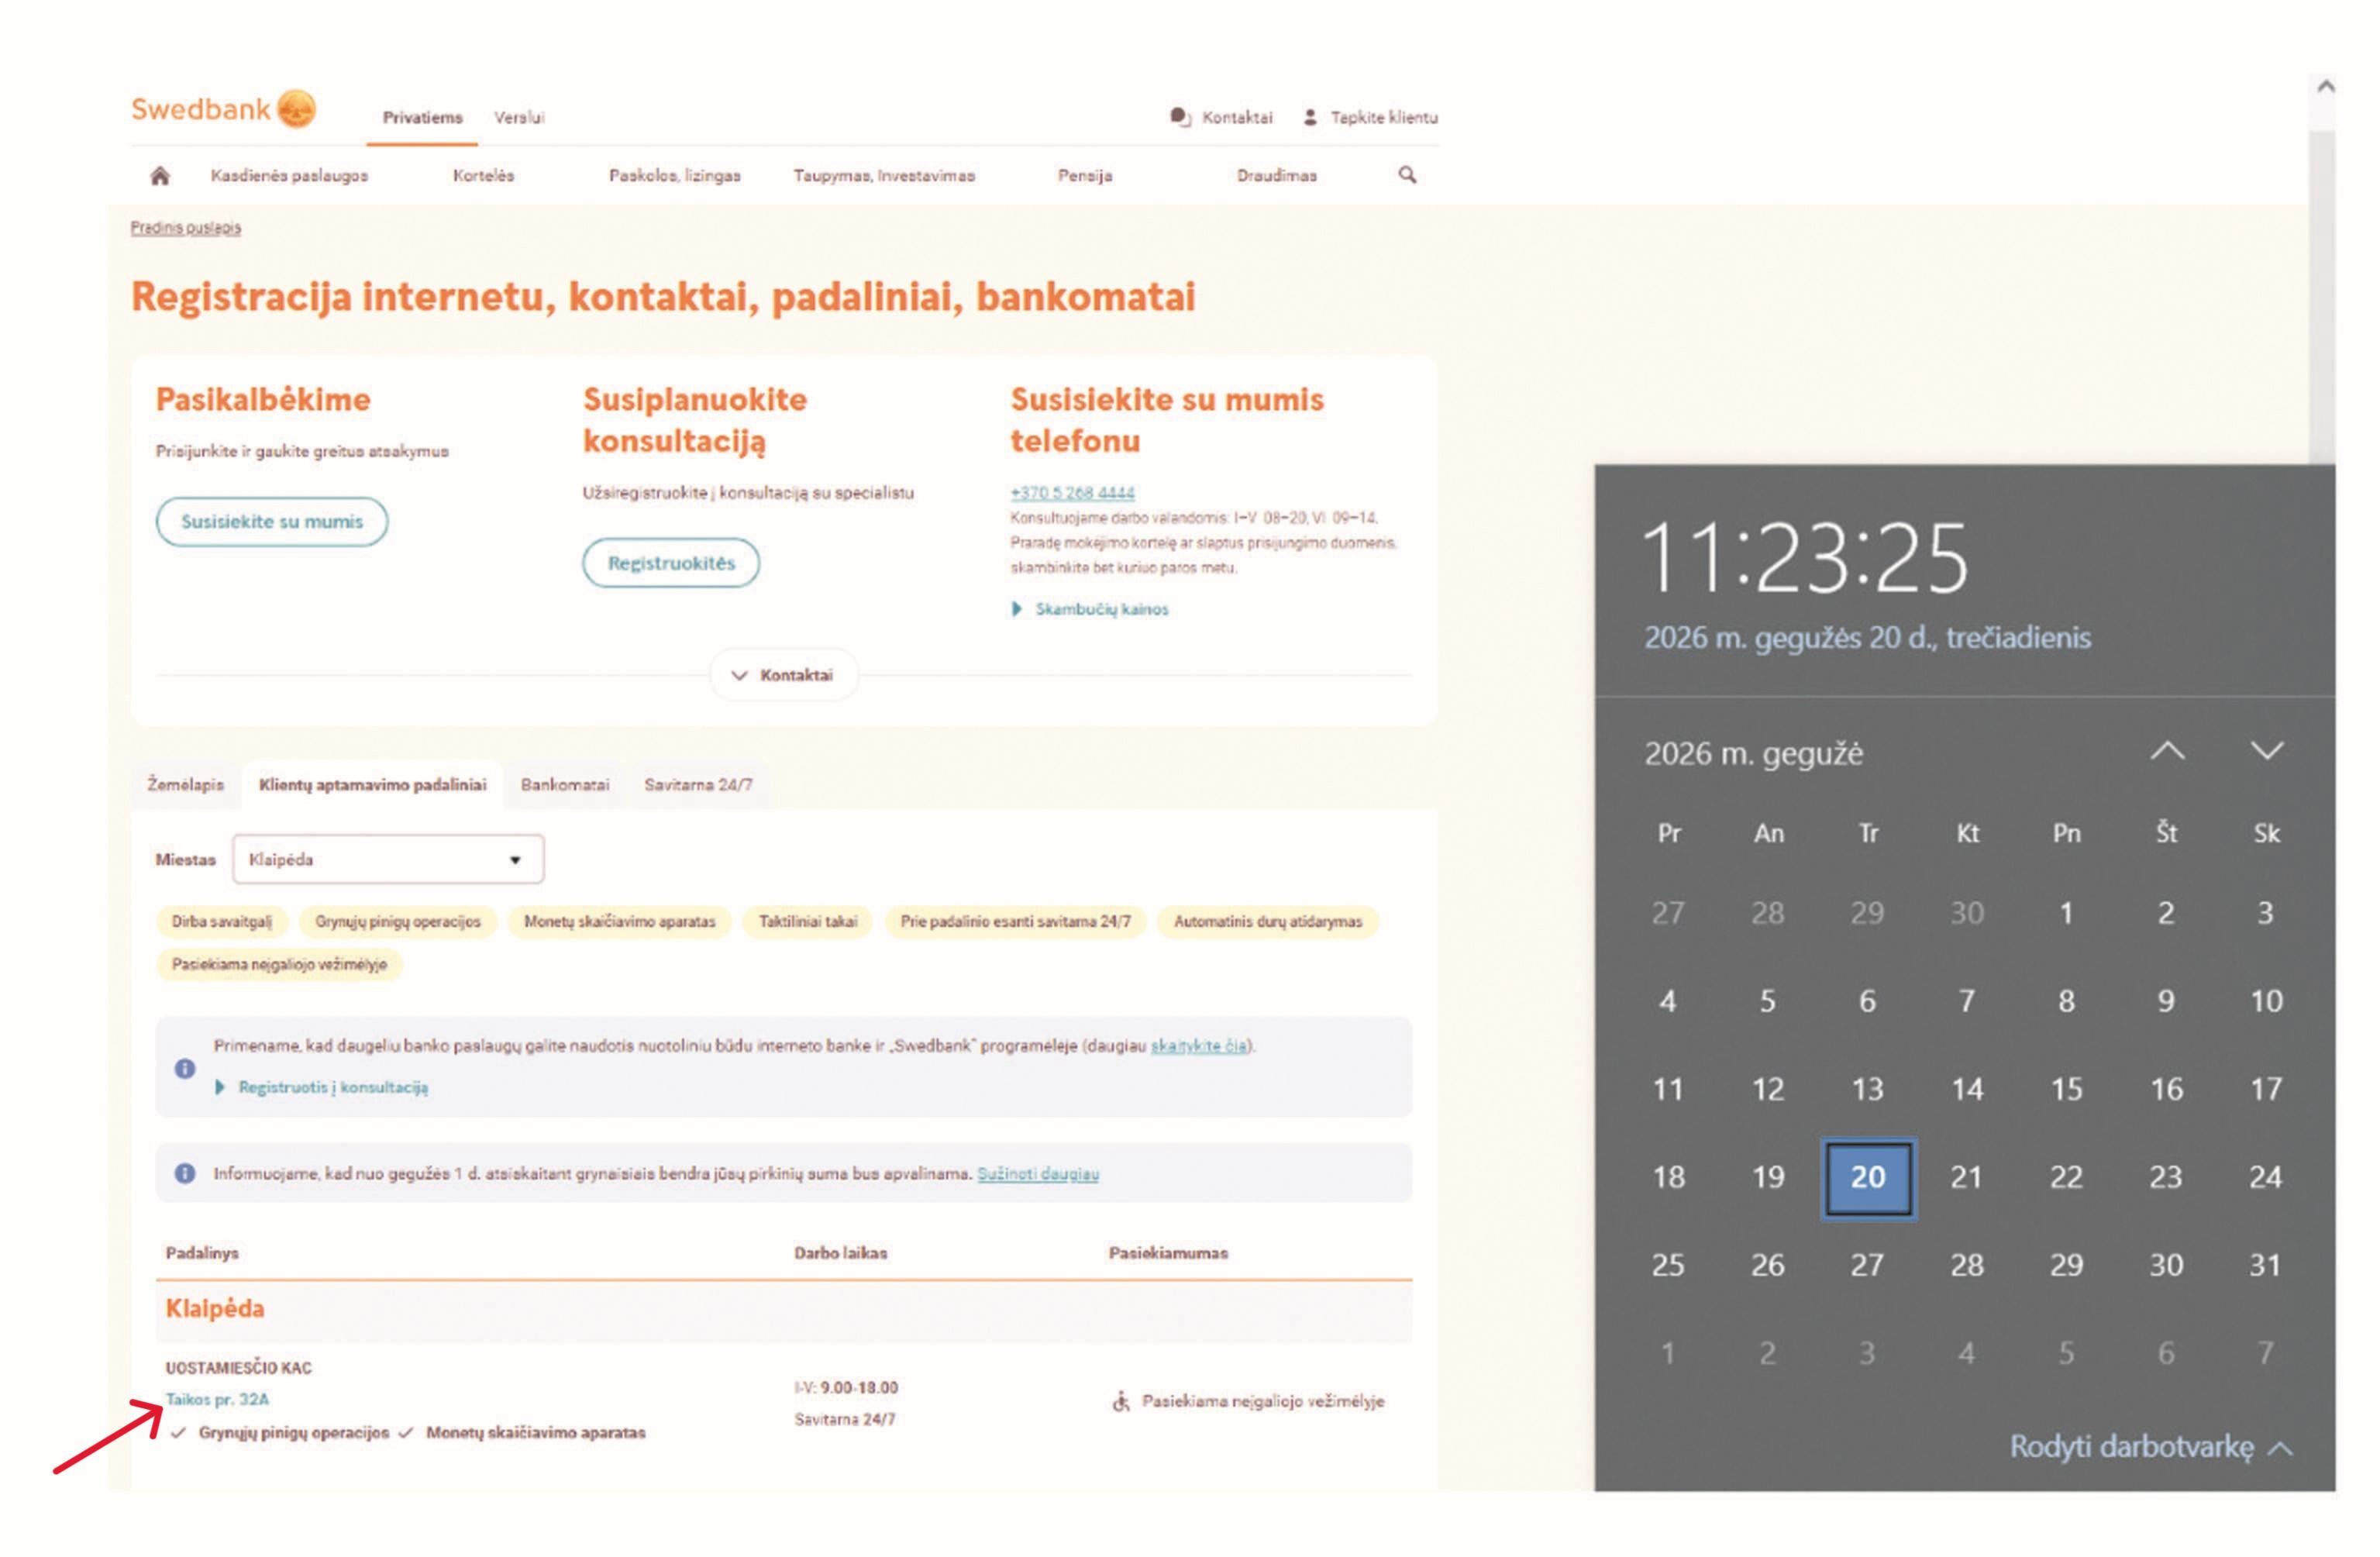Viewport: 2380px width, 1557px height.
Task: Select May 21 in calendar
Action: point(1966,1177)
